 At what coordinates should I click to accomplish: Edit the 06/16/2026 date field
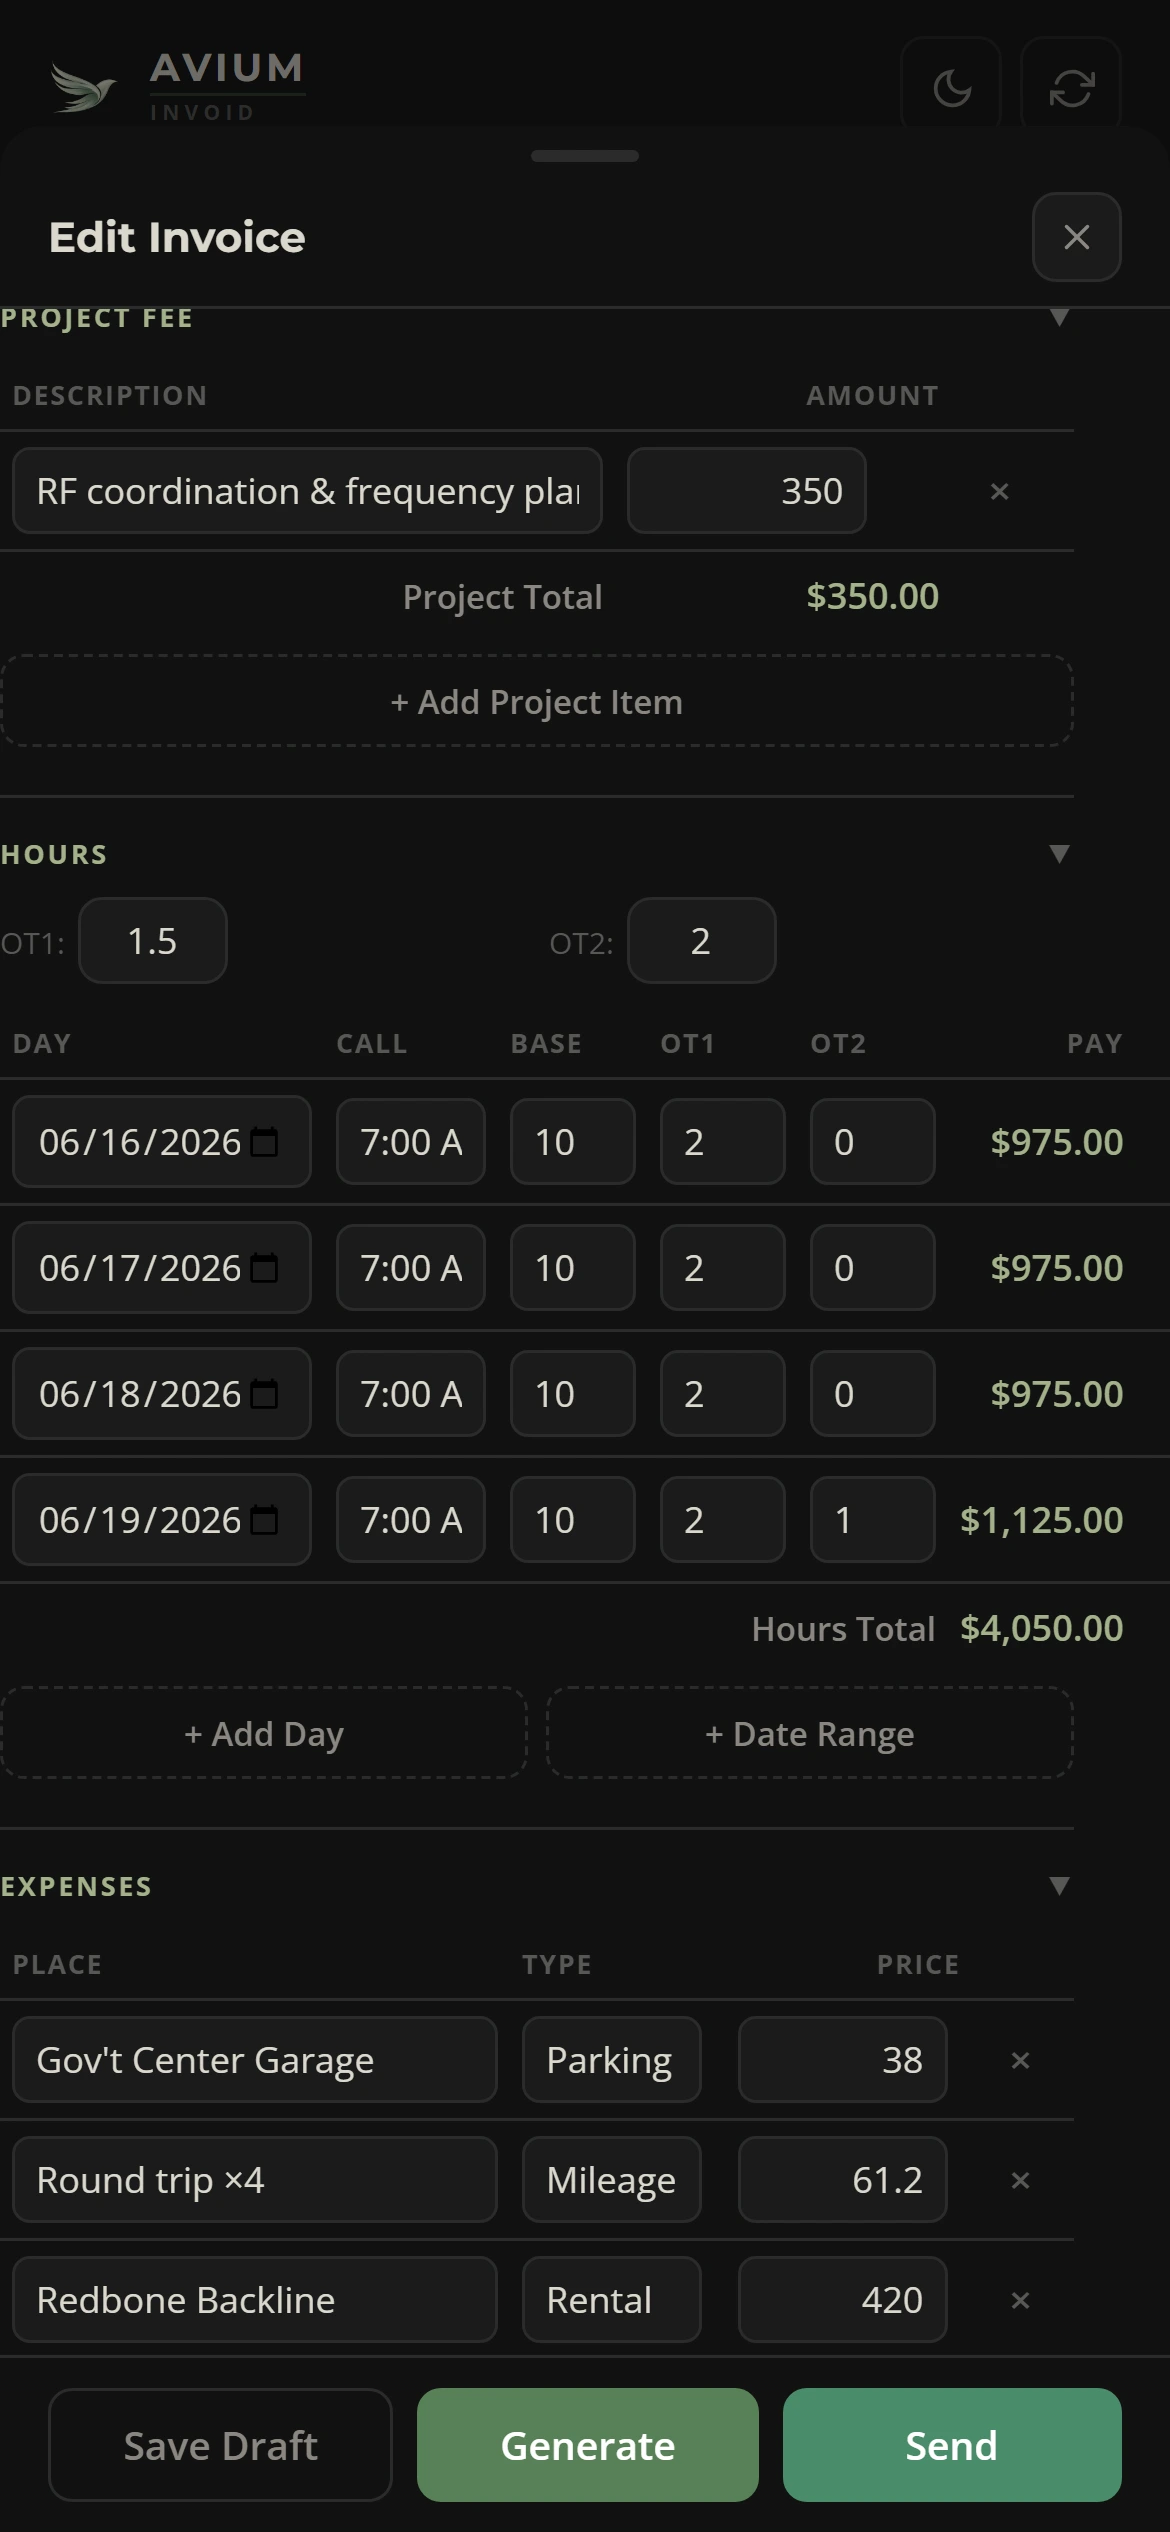pos(162,1142)
